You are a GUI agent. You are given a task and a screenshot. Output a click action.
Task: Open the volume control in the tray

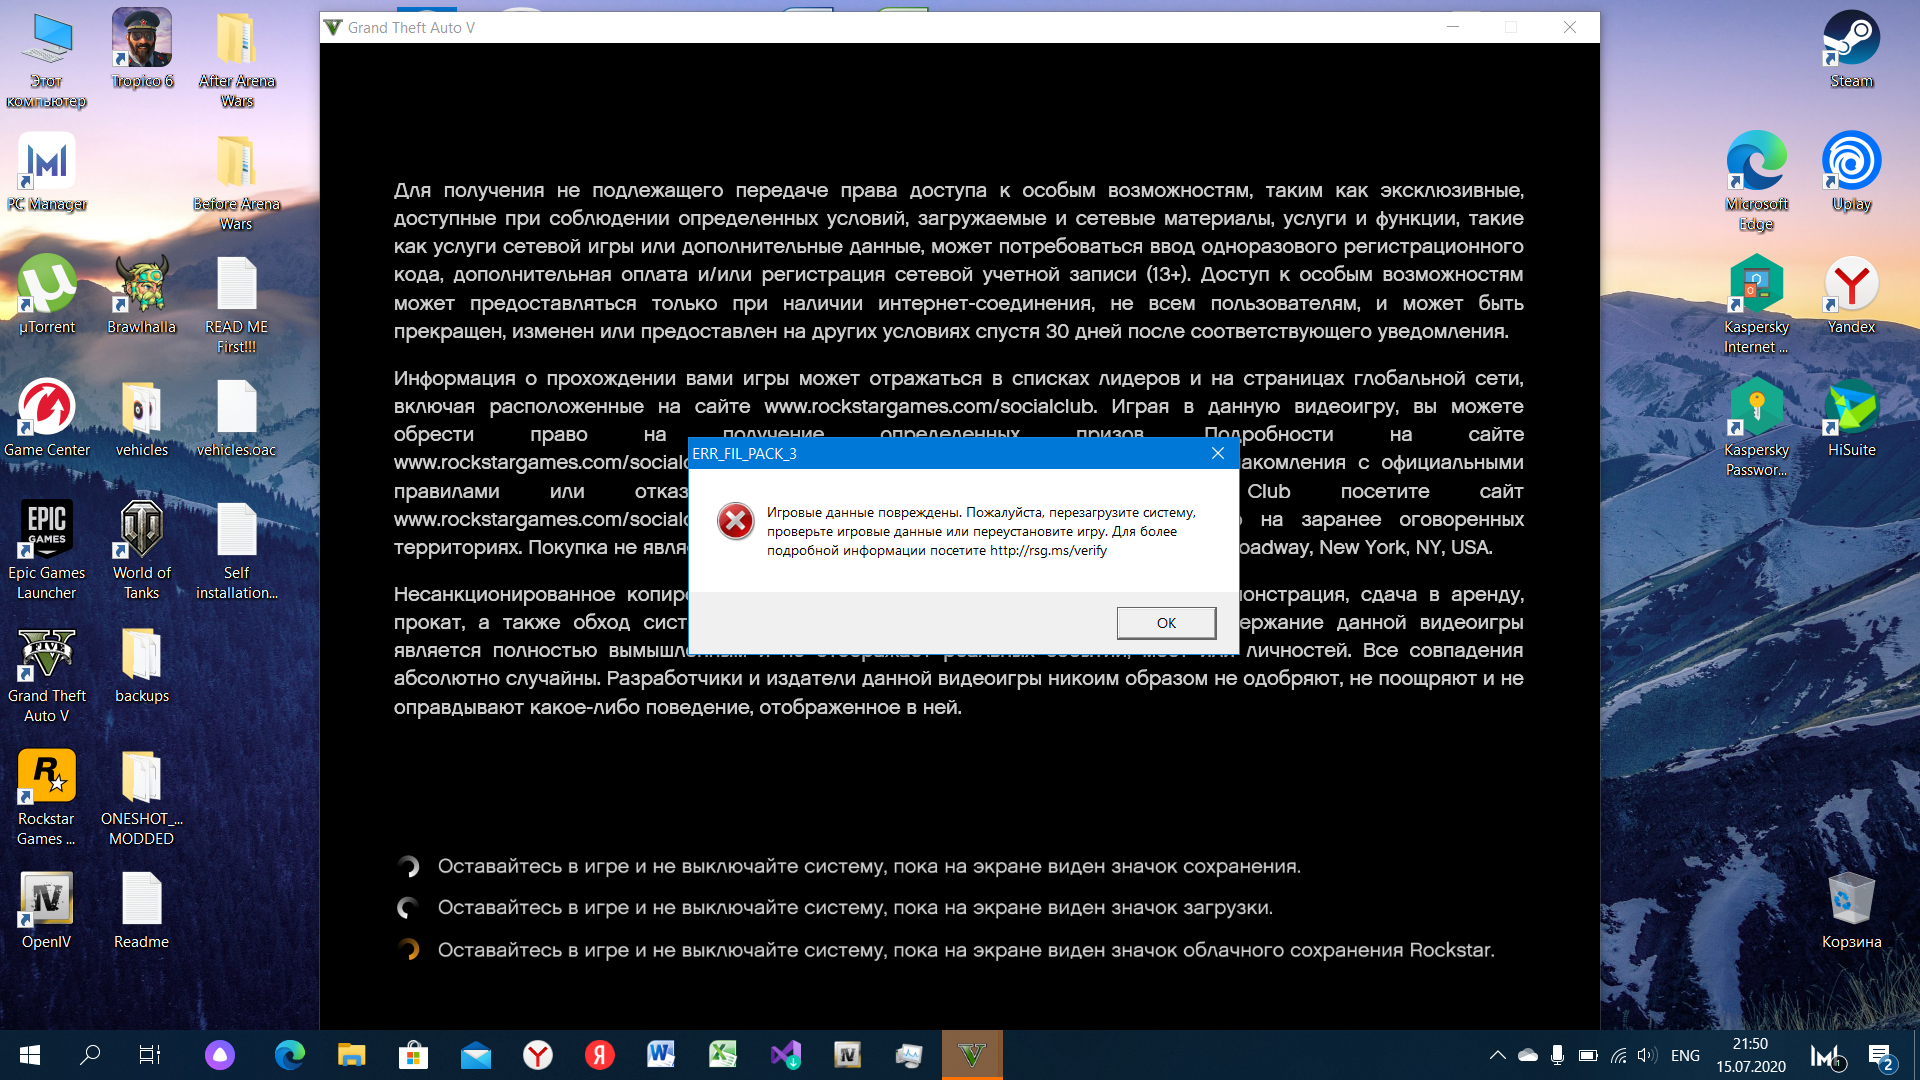(1647, 1055)
